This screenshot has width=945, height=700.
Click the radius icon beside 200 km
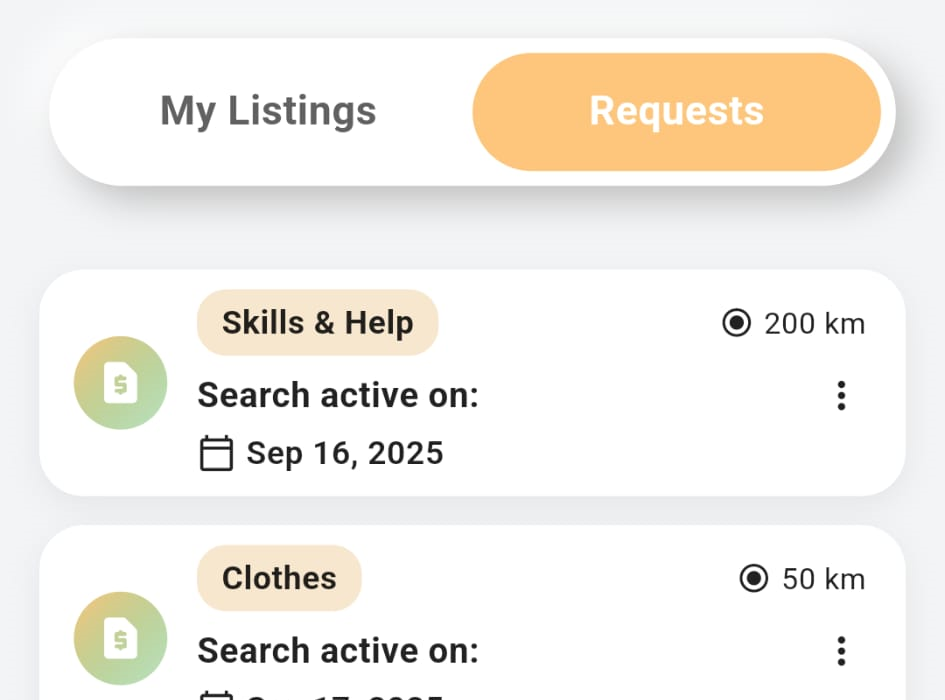coord(737,324)
